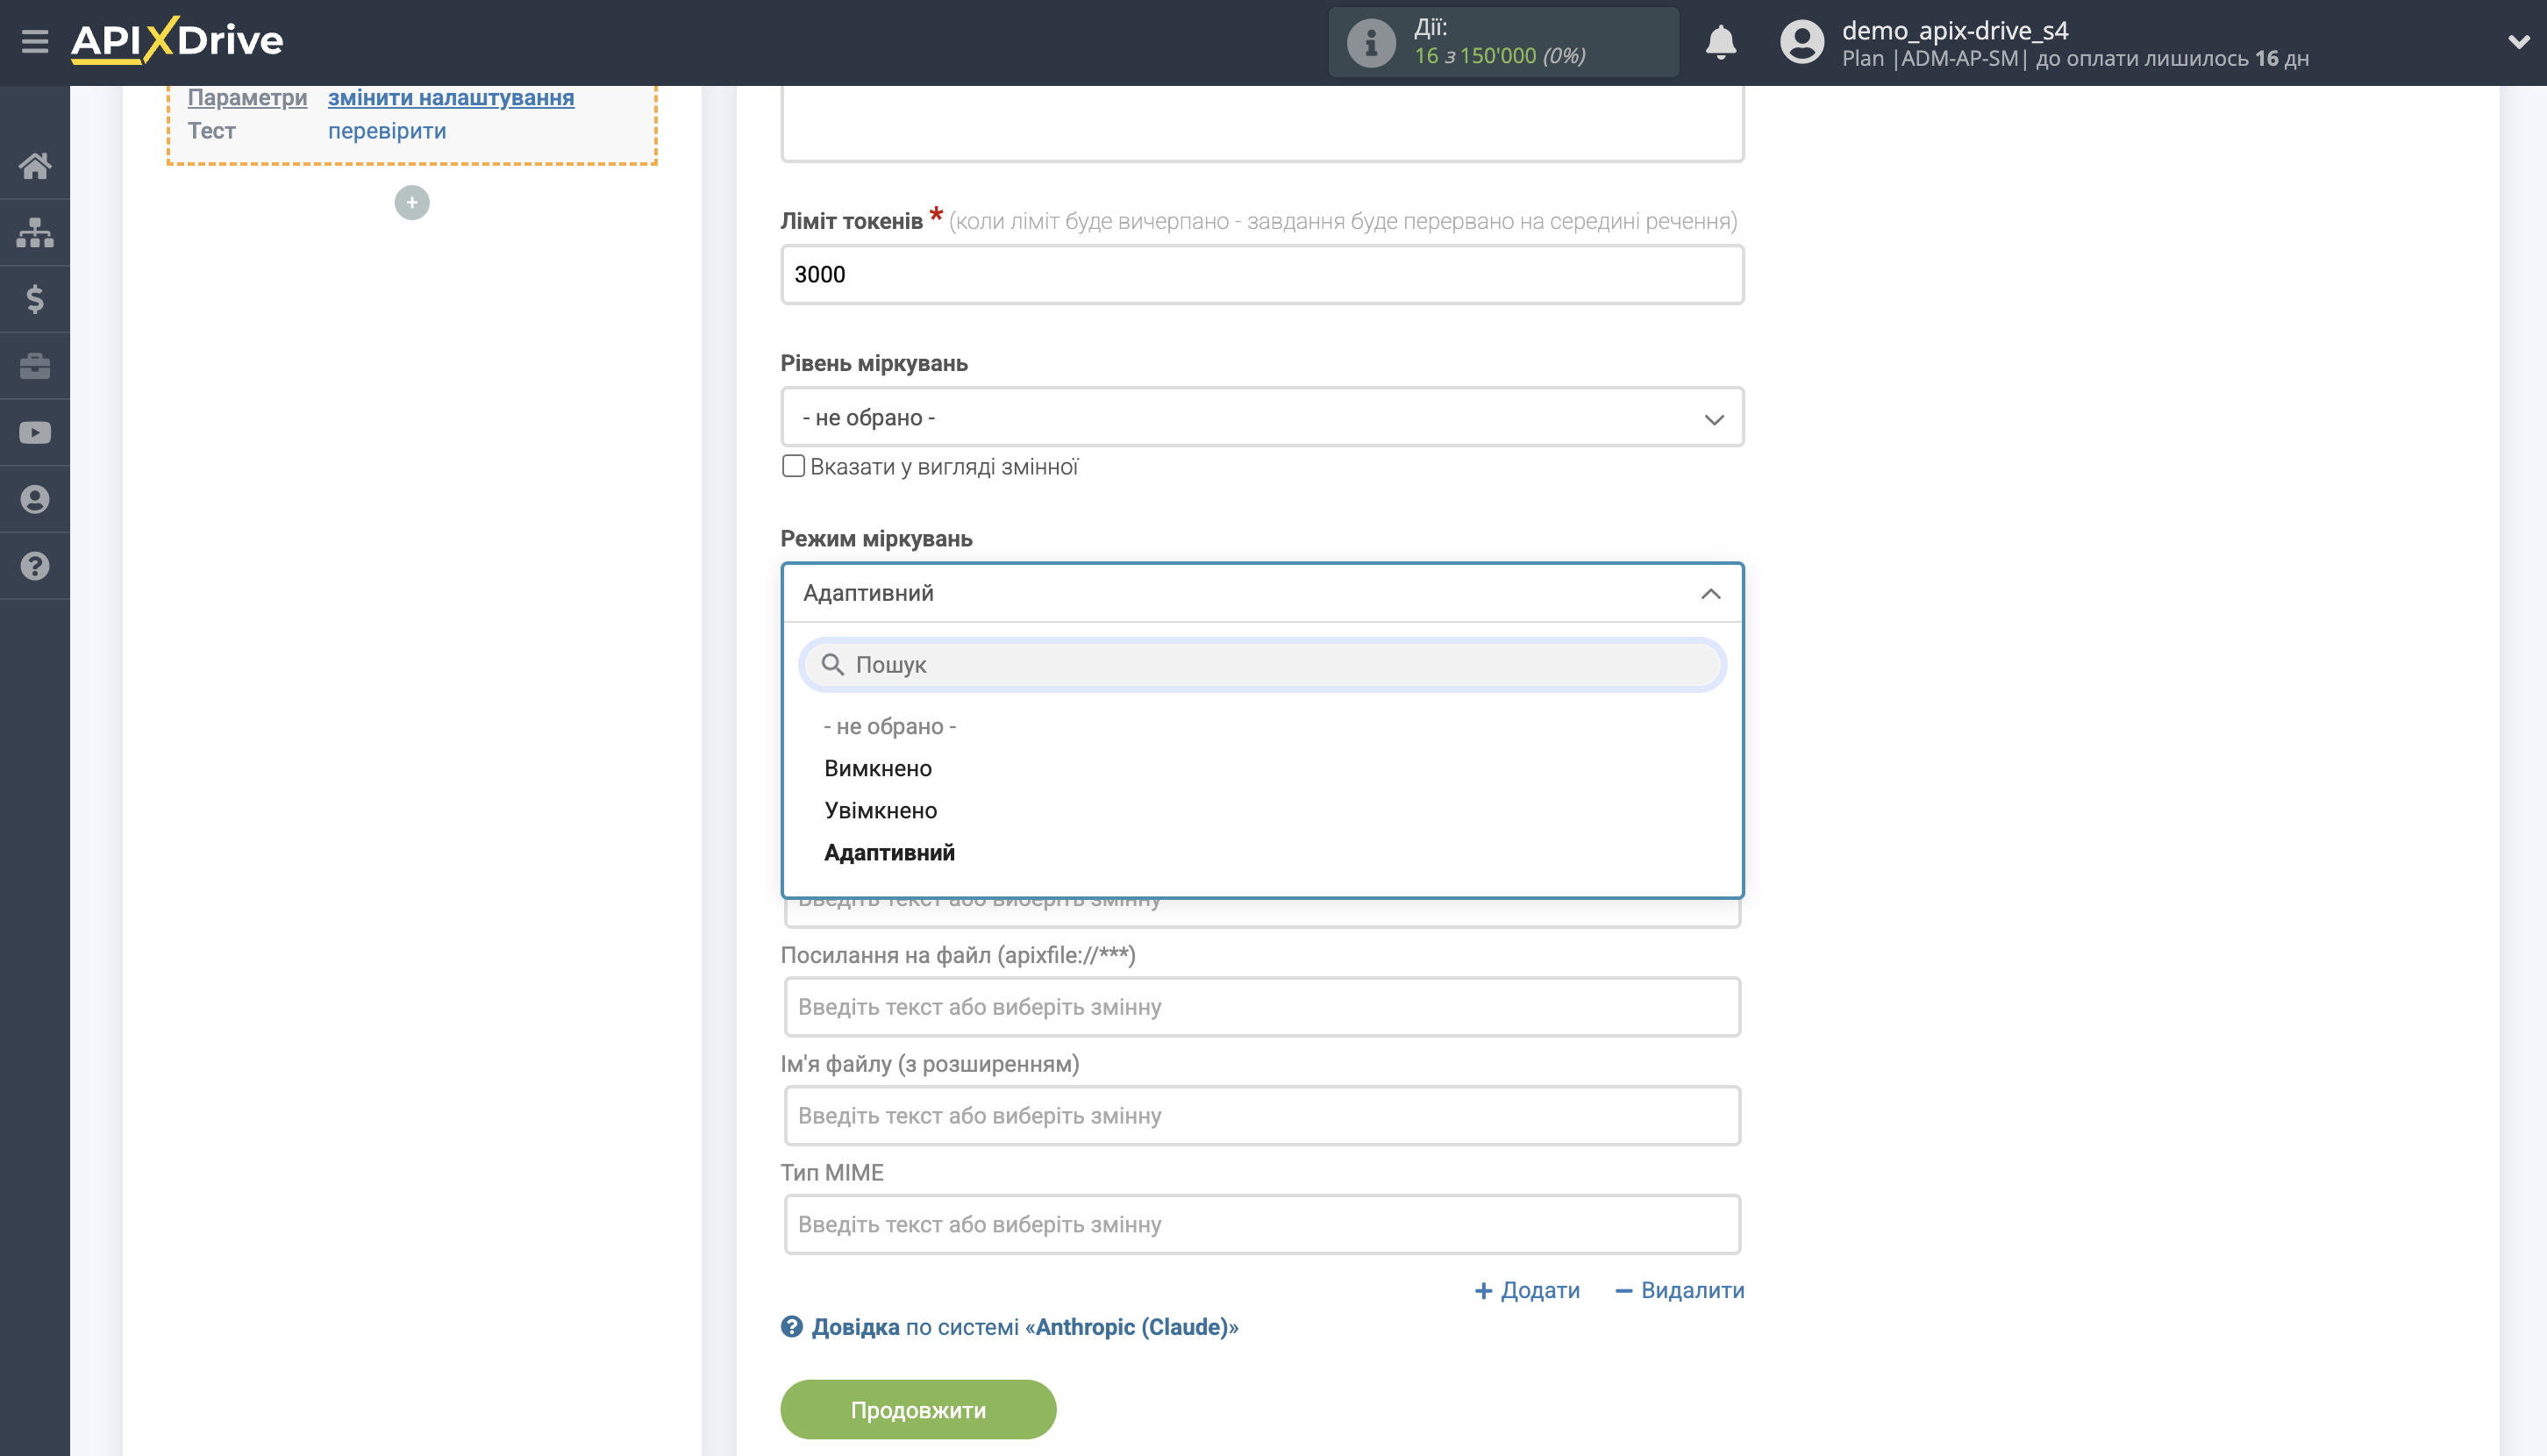Check 'Вказати у вигляді змінної' checkbox
Image resolution: width=2547 pixels, height=1456 pixels.
(x=793, y=466)
